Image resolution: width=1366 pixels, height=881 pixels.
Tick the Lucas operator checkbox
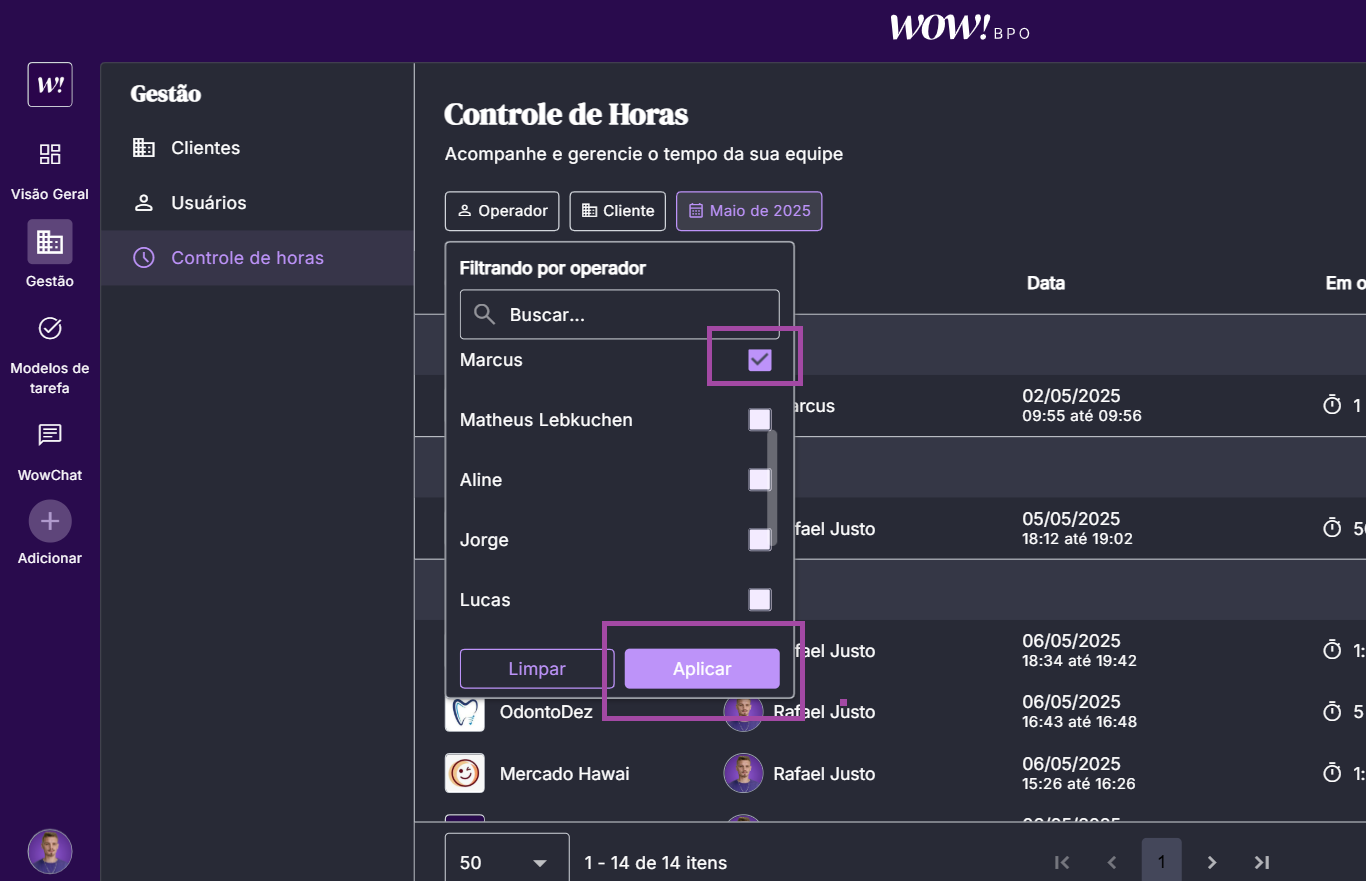click(x=760, y=600)
